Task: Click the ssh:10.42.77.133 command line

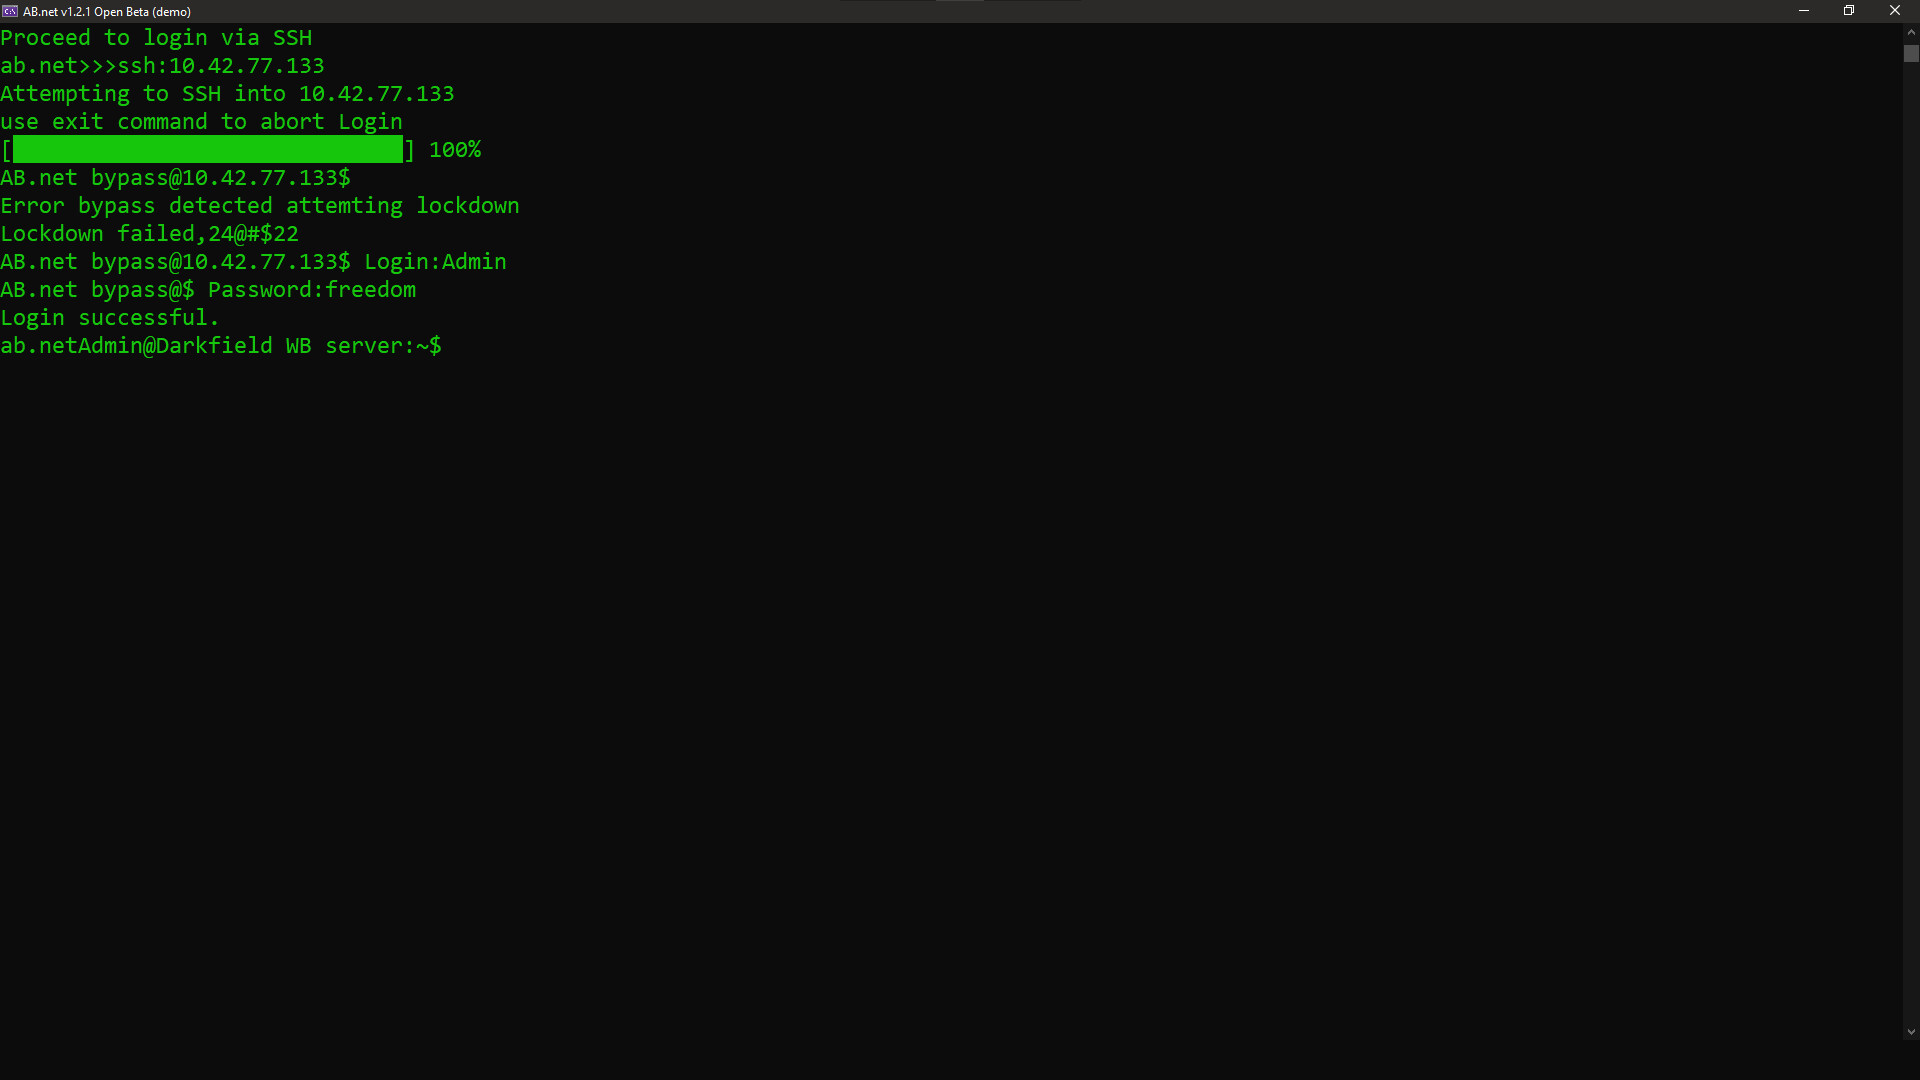Action: pyautogui.click(x=162, y=66)
